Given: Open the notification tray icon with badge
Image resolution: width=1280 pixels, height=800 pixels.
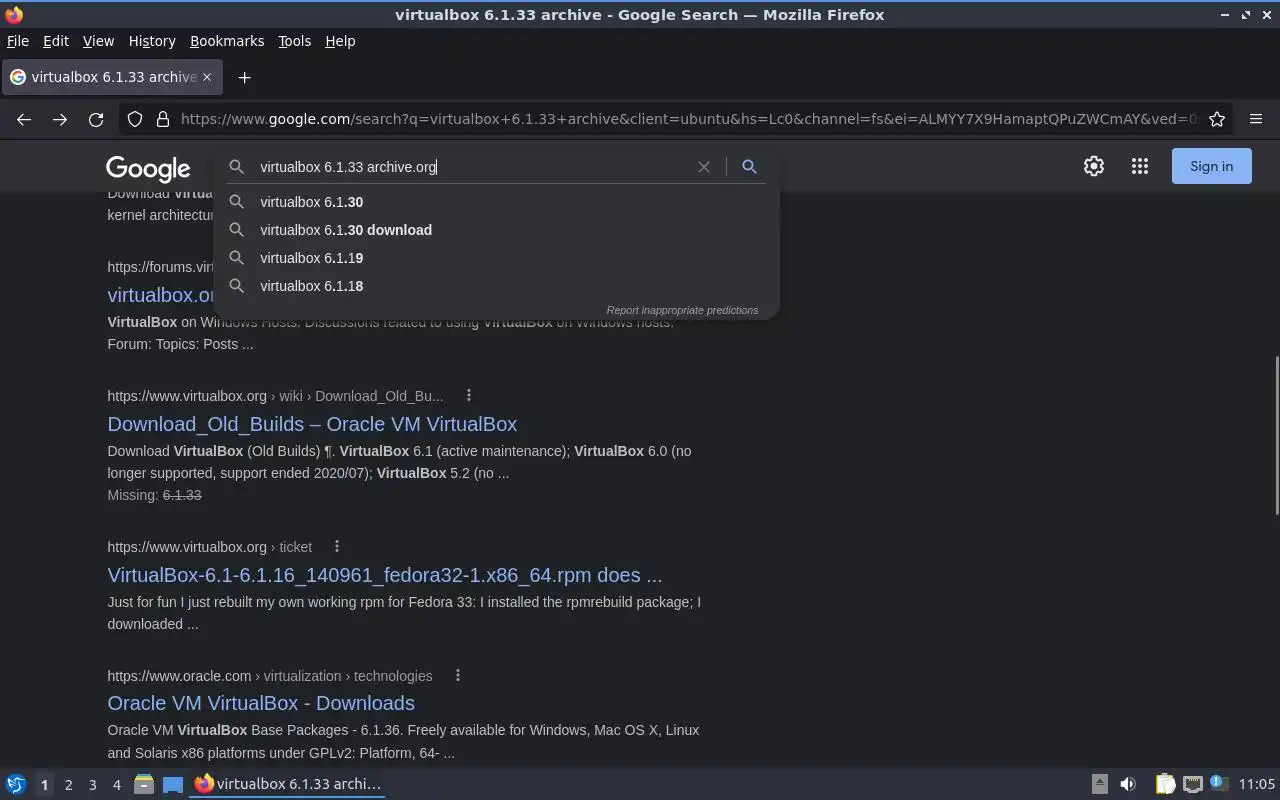Looking at the screenshot, I should [x=1218, y=783].
